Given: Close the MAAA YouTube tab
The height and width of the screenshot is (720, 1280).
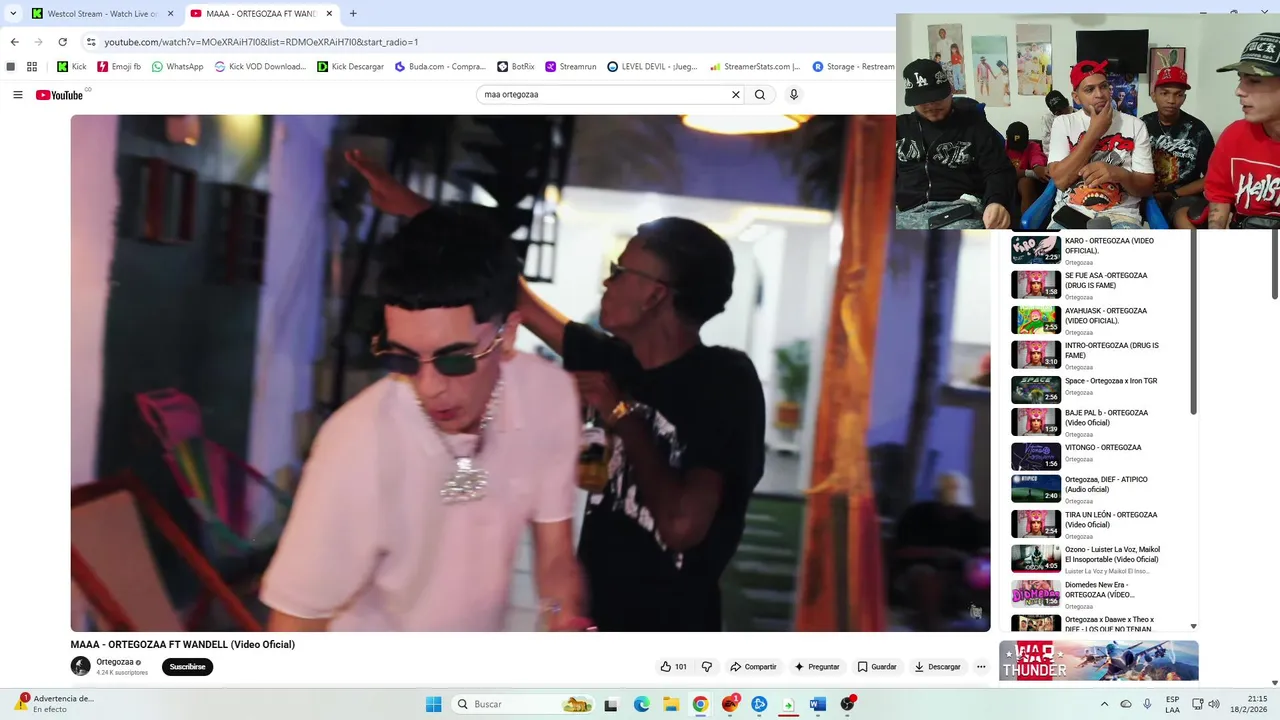Looking at the screenshot, I should click(329, 14).
